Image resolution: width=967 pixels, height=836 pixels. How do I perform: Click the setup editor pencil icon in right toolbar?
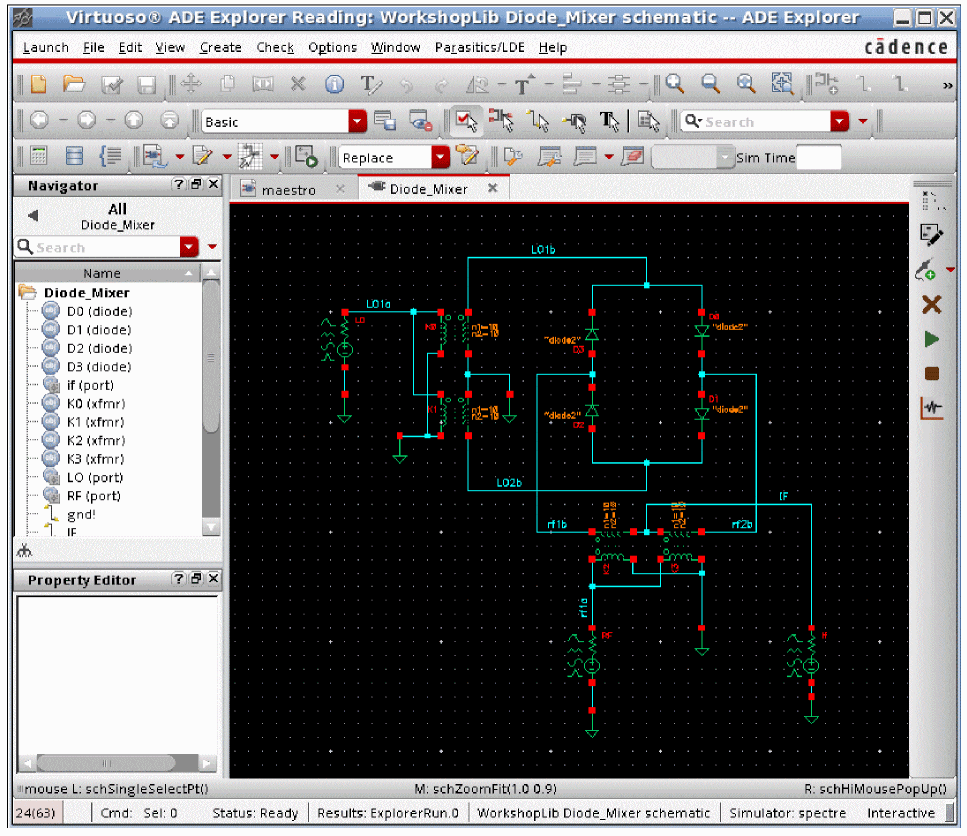(x=932, y=235)
